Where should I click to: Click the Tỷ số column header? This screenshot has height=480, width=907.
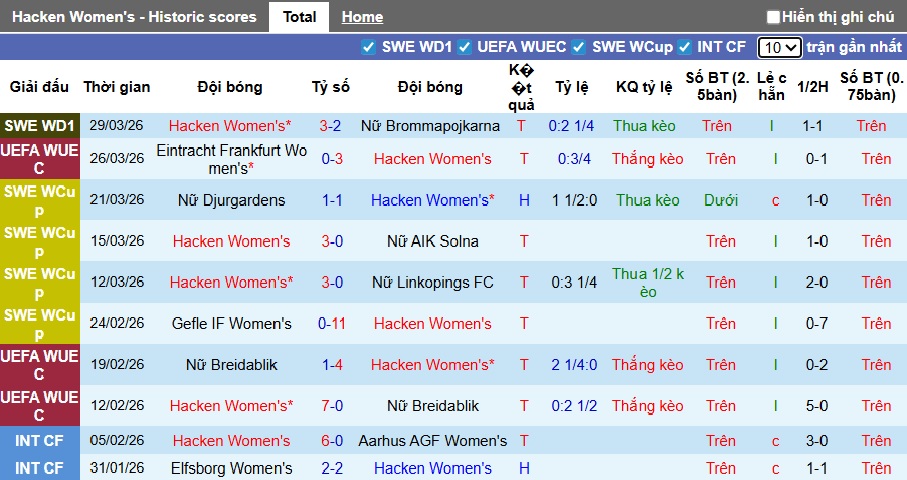tap(331, 87)
